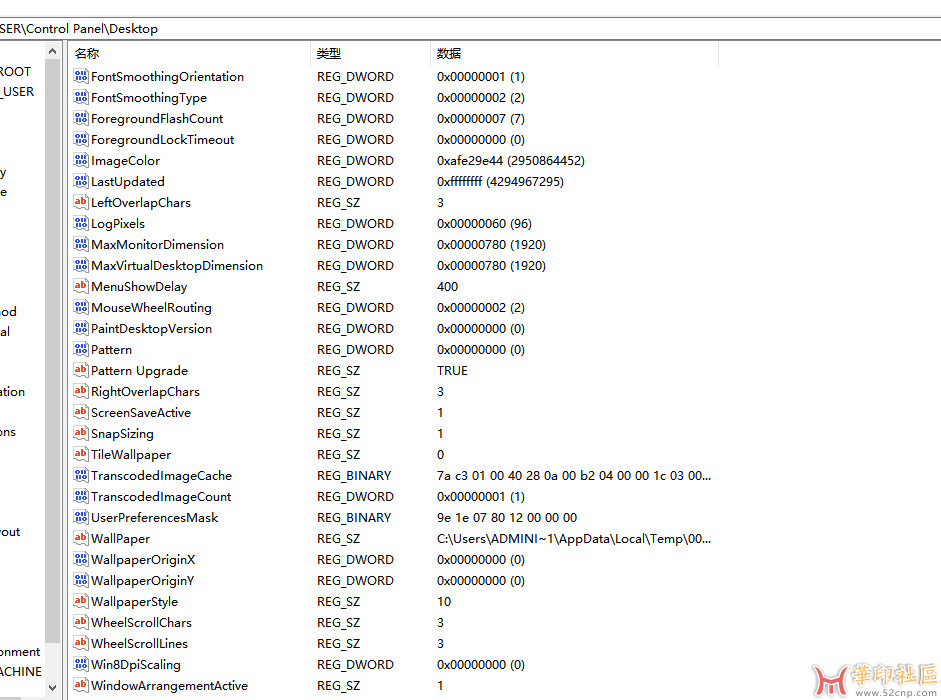Select the WheelScrollLines value name
The image size is (941, 700).
click(139, 644)
